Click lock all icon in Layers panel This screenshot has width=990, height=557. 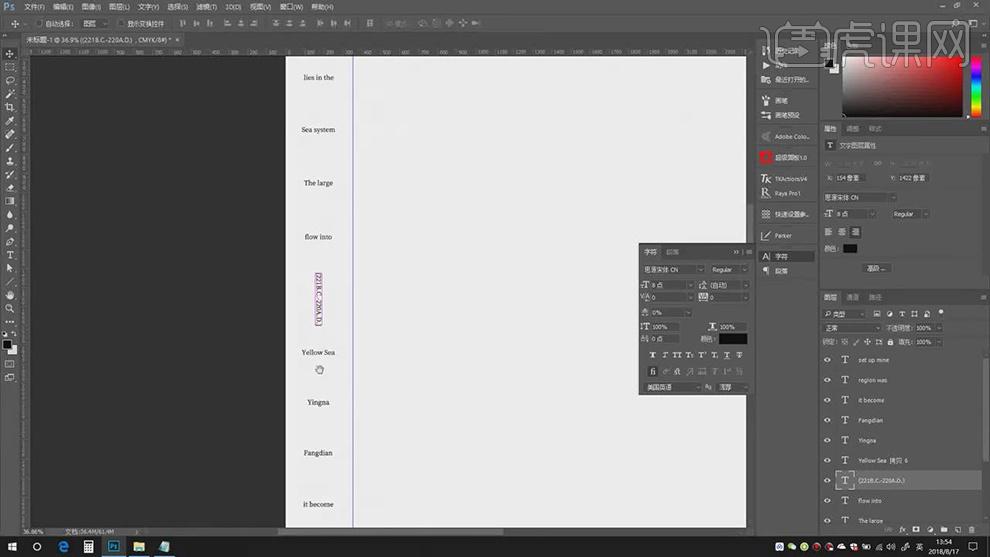click(890, 342)
